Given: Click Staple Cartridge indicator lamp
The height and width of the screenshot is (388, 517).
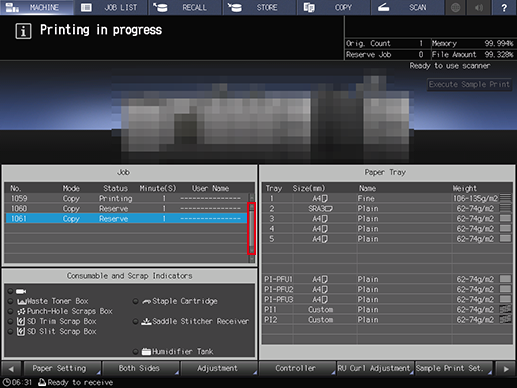Looking at the screenshot, I should tap(135, 301).
